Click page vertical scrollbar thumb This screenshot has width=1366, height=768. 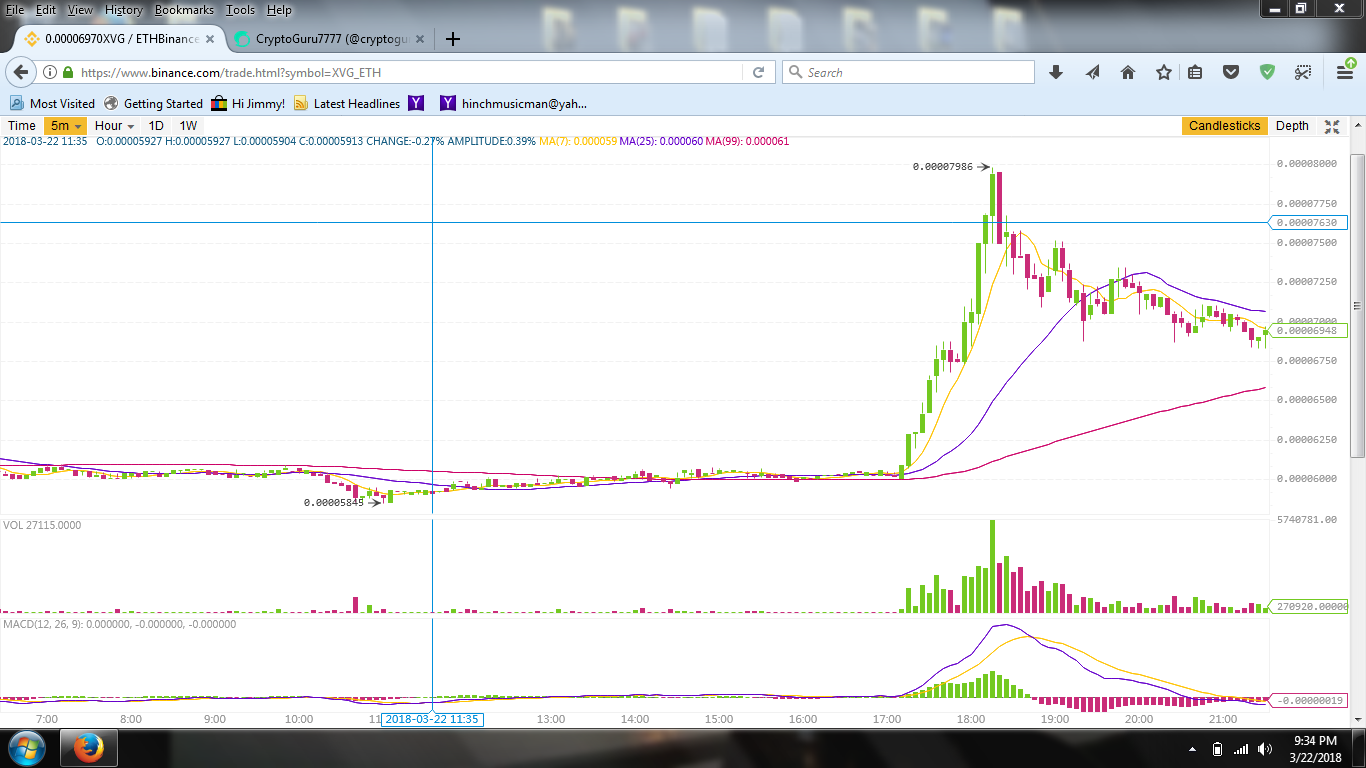[x=1357, y=304]
